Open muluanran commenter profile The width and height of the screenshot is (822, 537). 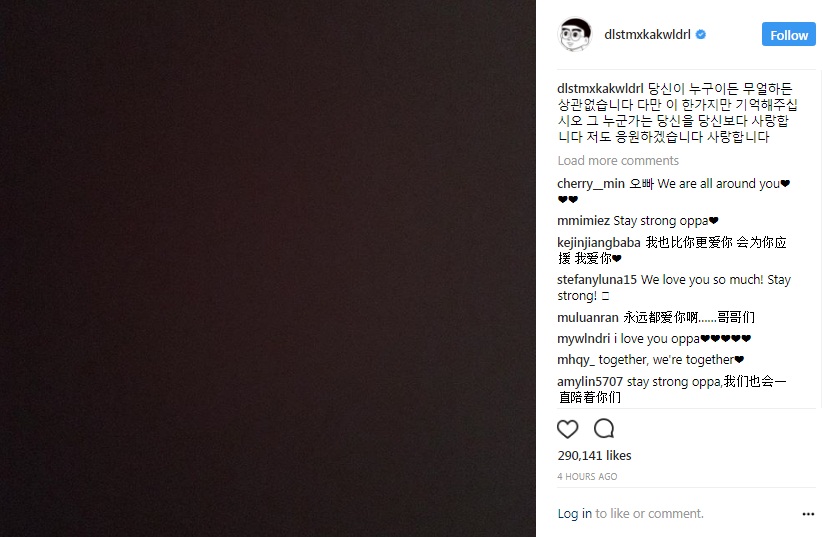click(x=588, y=317)
